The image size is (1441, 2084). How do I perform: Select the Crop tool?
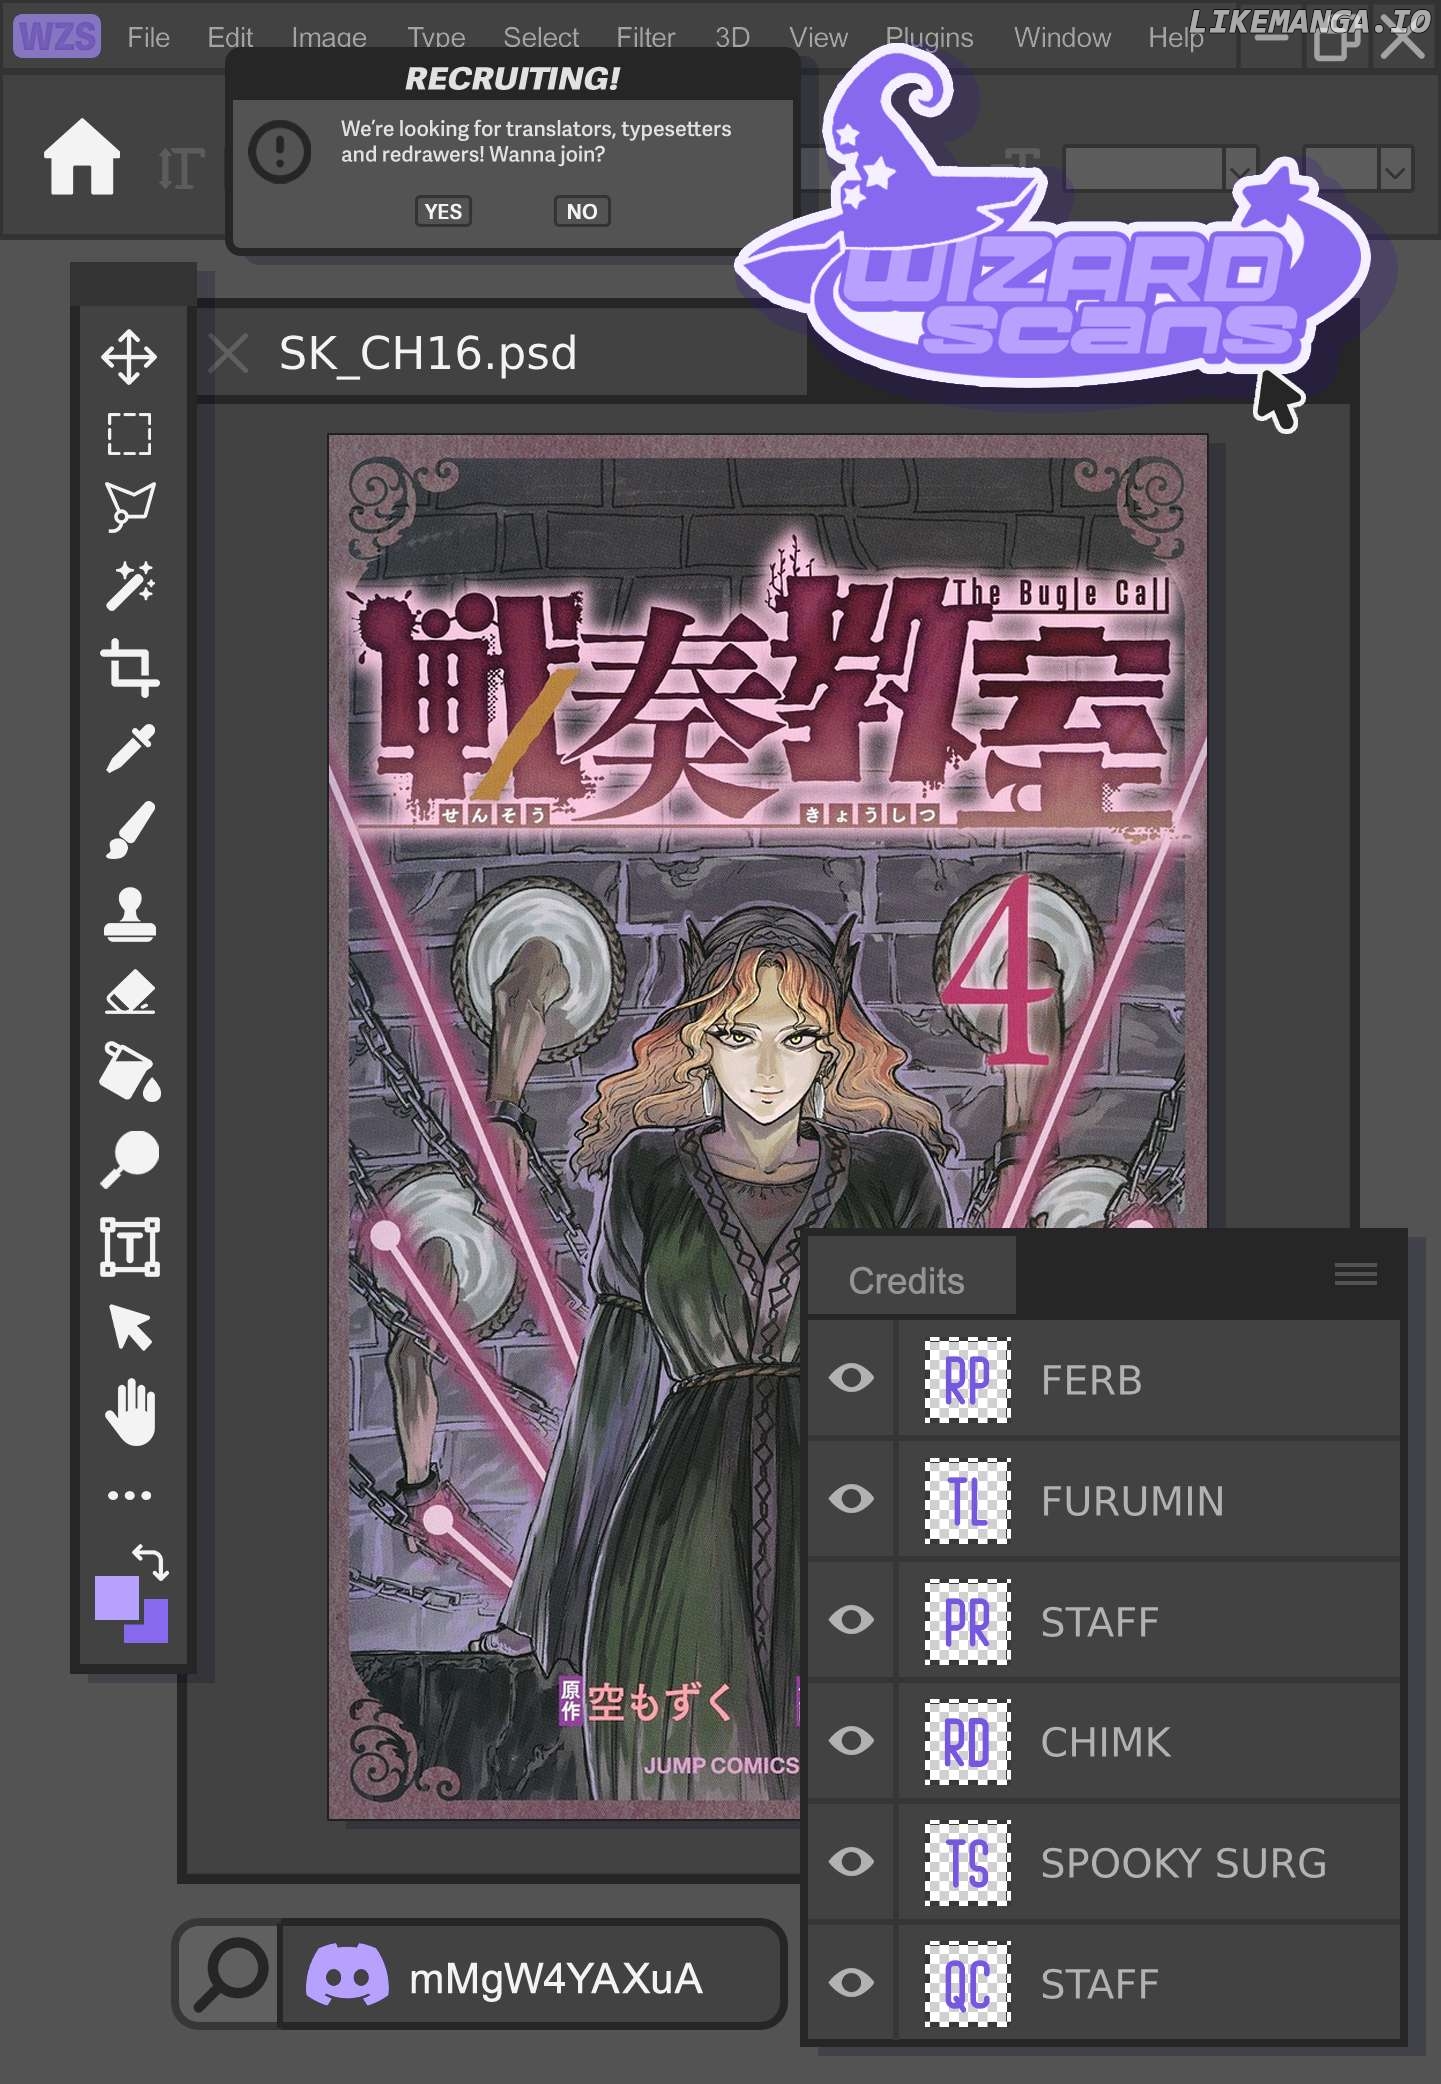click(x=129, y=667)
